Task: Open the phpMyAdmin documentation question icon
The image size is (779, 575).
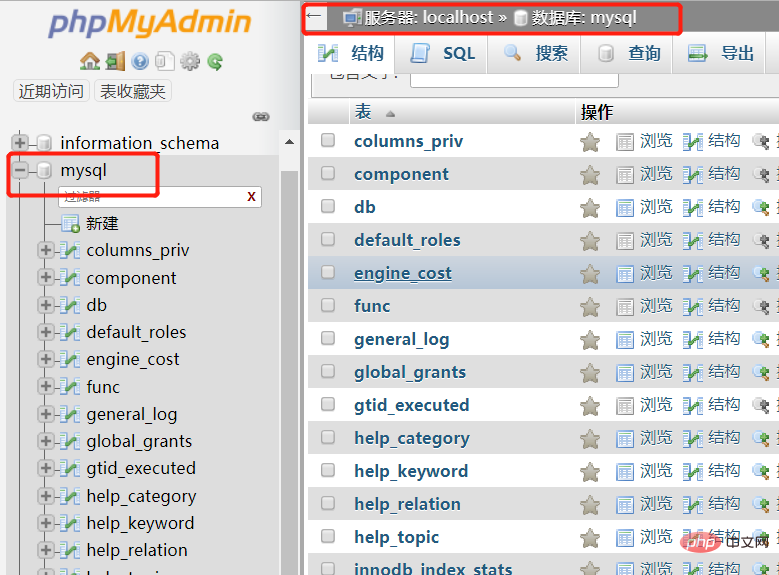Action: coord(140,62)
